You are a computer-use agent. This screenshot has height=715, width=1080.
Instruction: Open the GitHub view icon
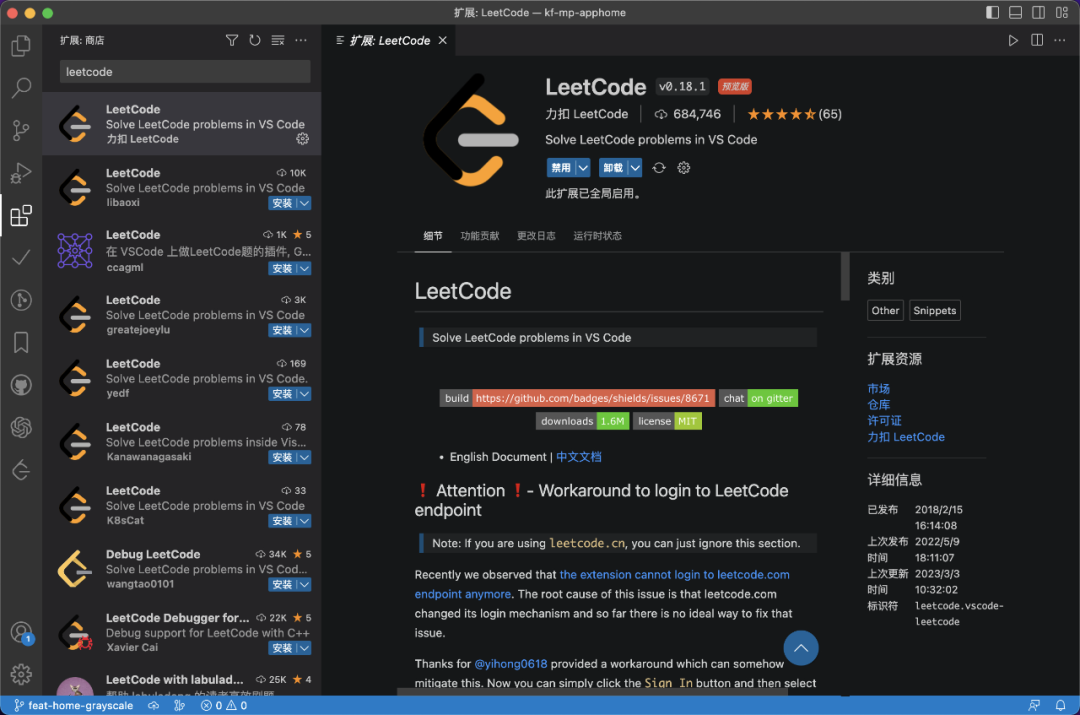point(21,385)
